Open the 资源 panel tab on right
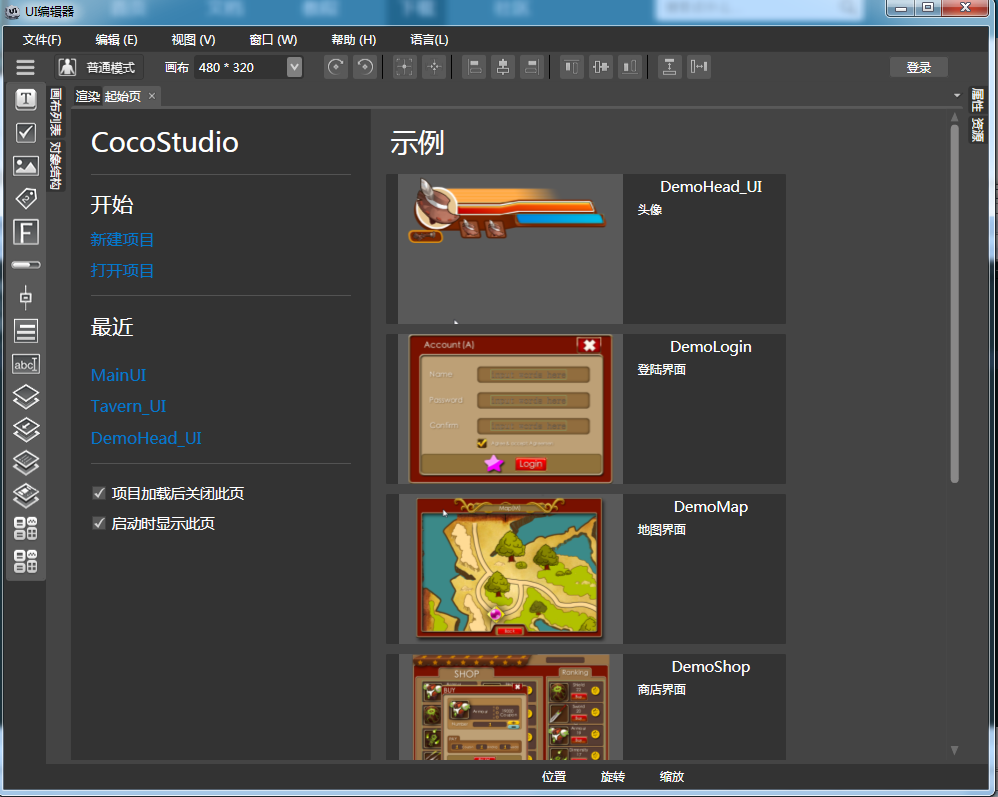Viewport: 998px width, 797px height. click(977, 129)
